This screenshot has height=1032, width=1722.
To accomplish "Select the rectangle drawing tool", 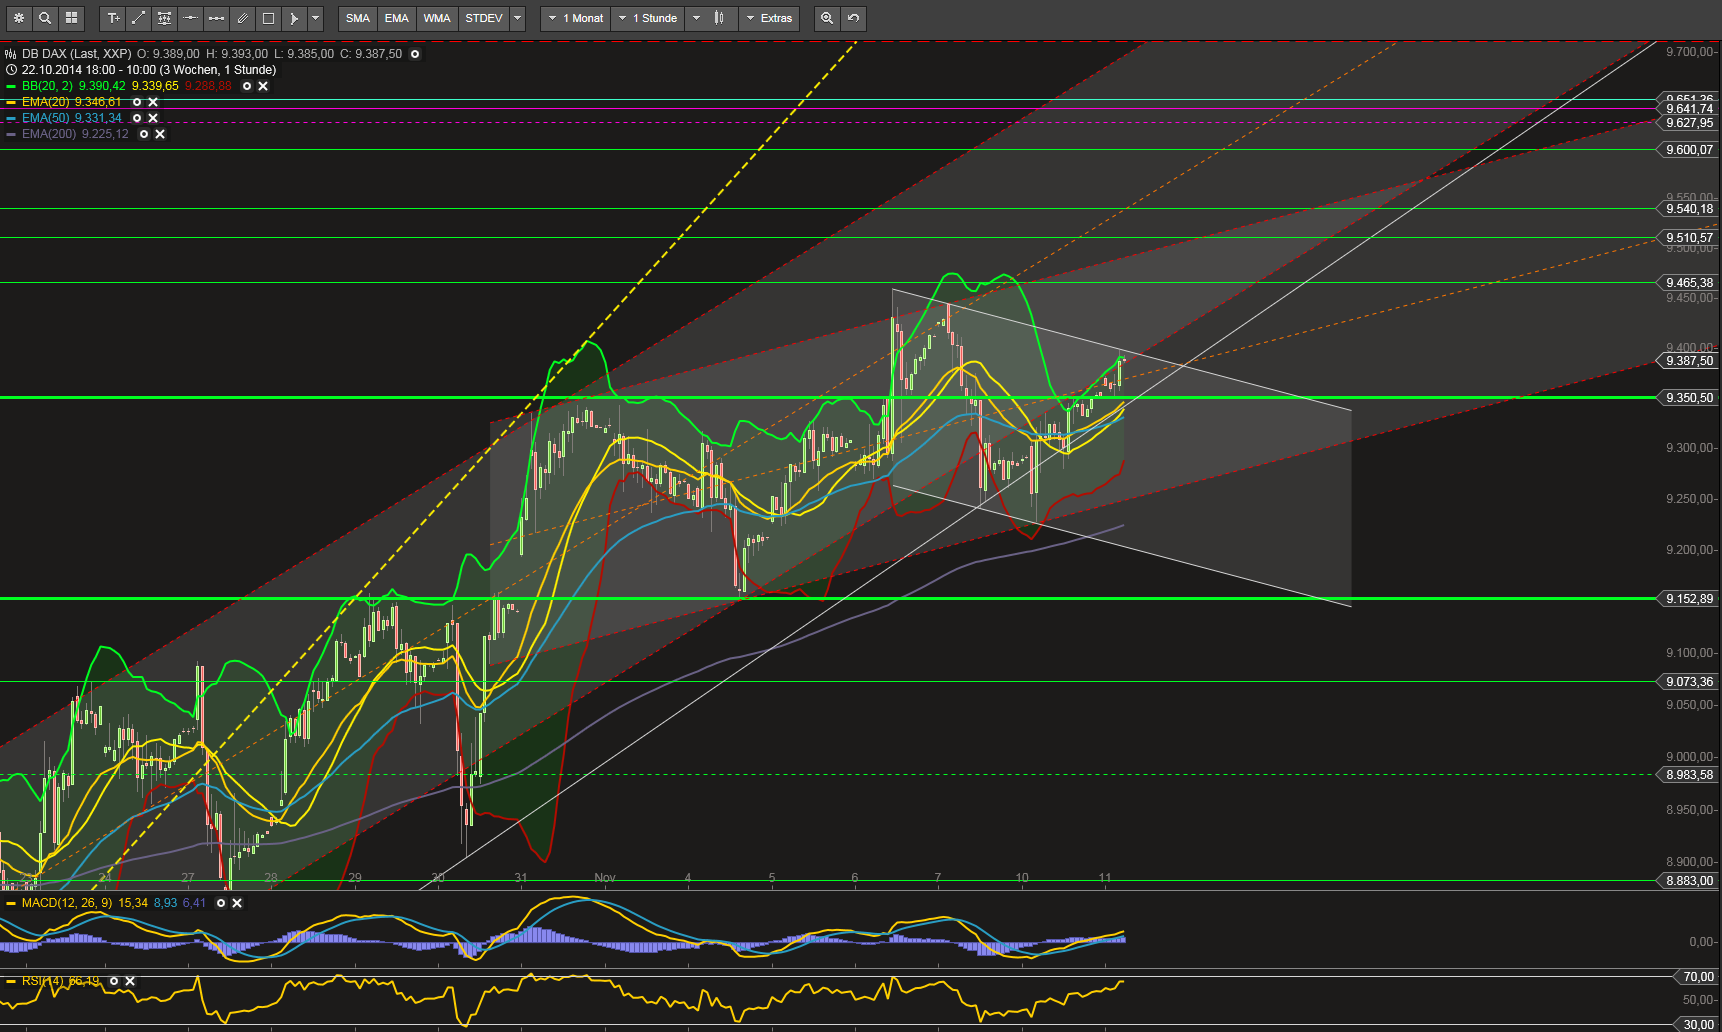I will (269, 18).
